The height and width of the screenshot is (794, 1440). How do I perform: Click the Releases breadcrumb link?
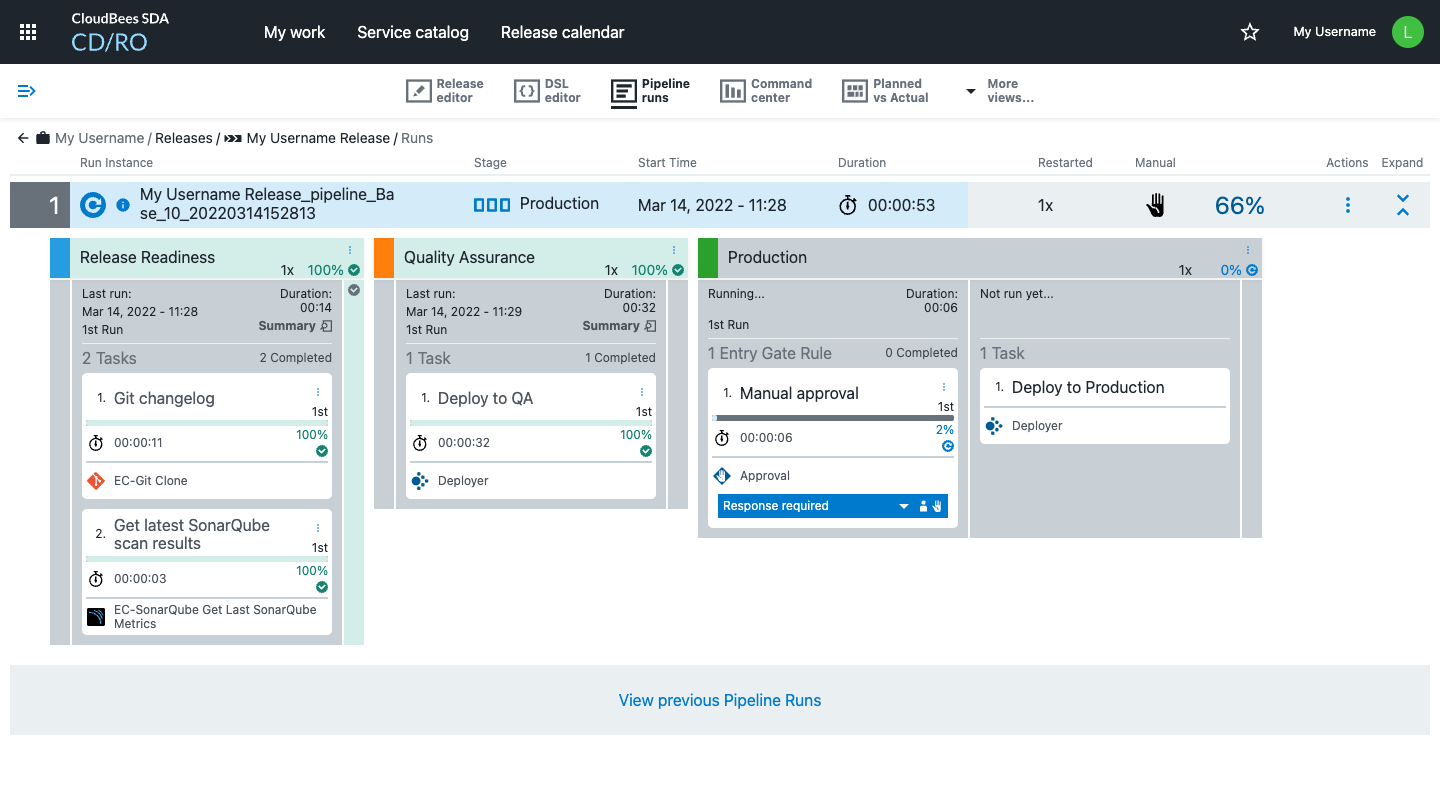(x=184, y=138)
